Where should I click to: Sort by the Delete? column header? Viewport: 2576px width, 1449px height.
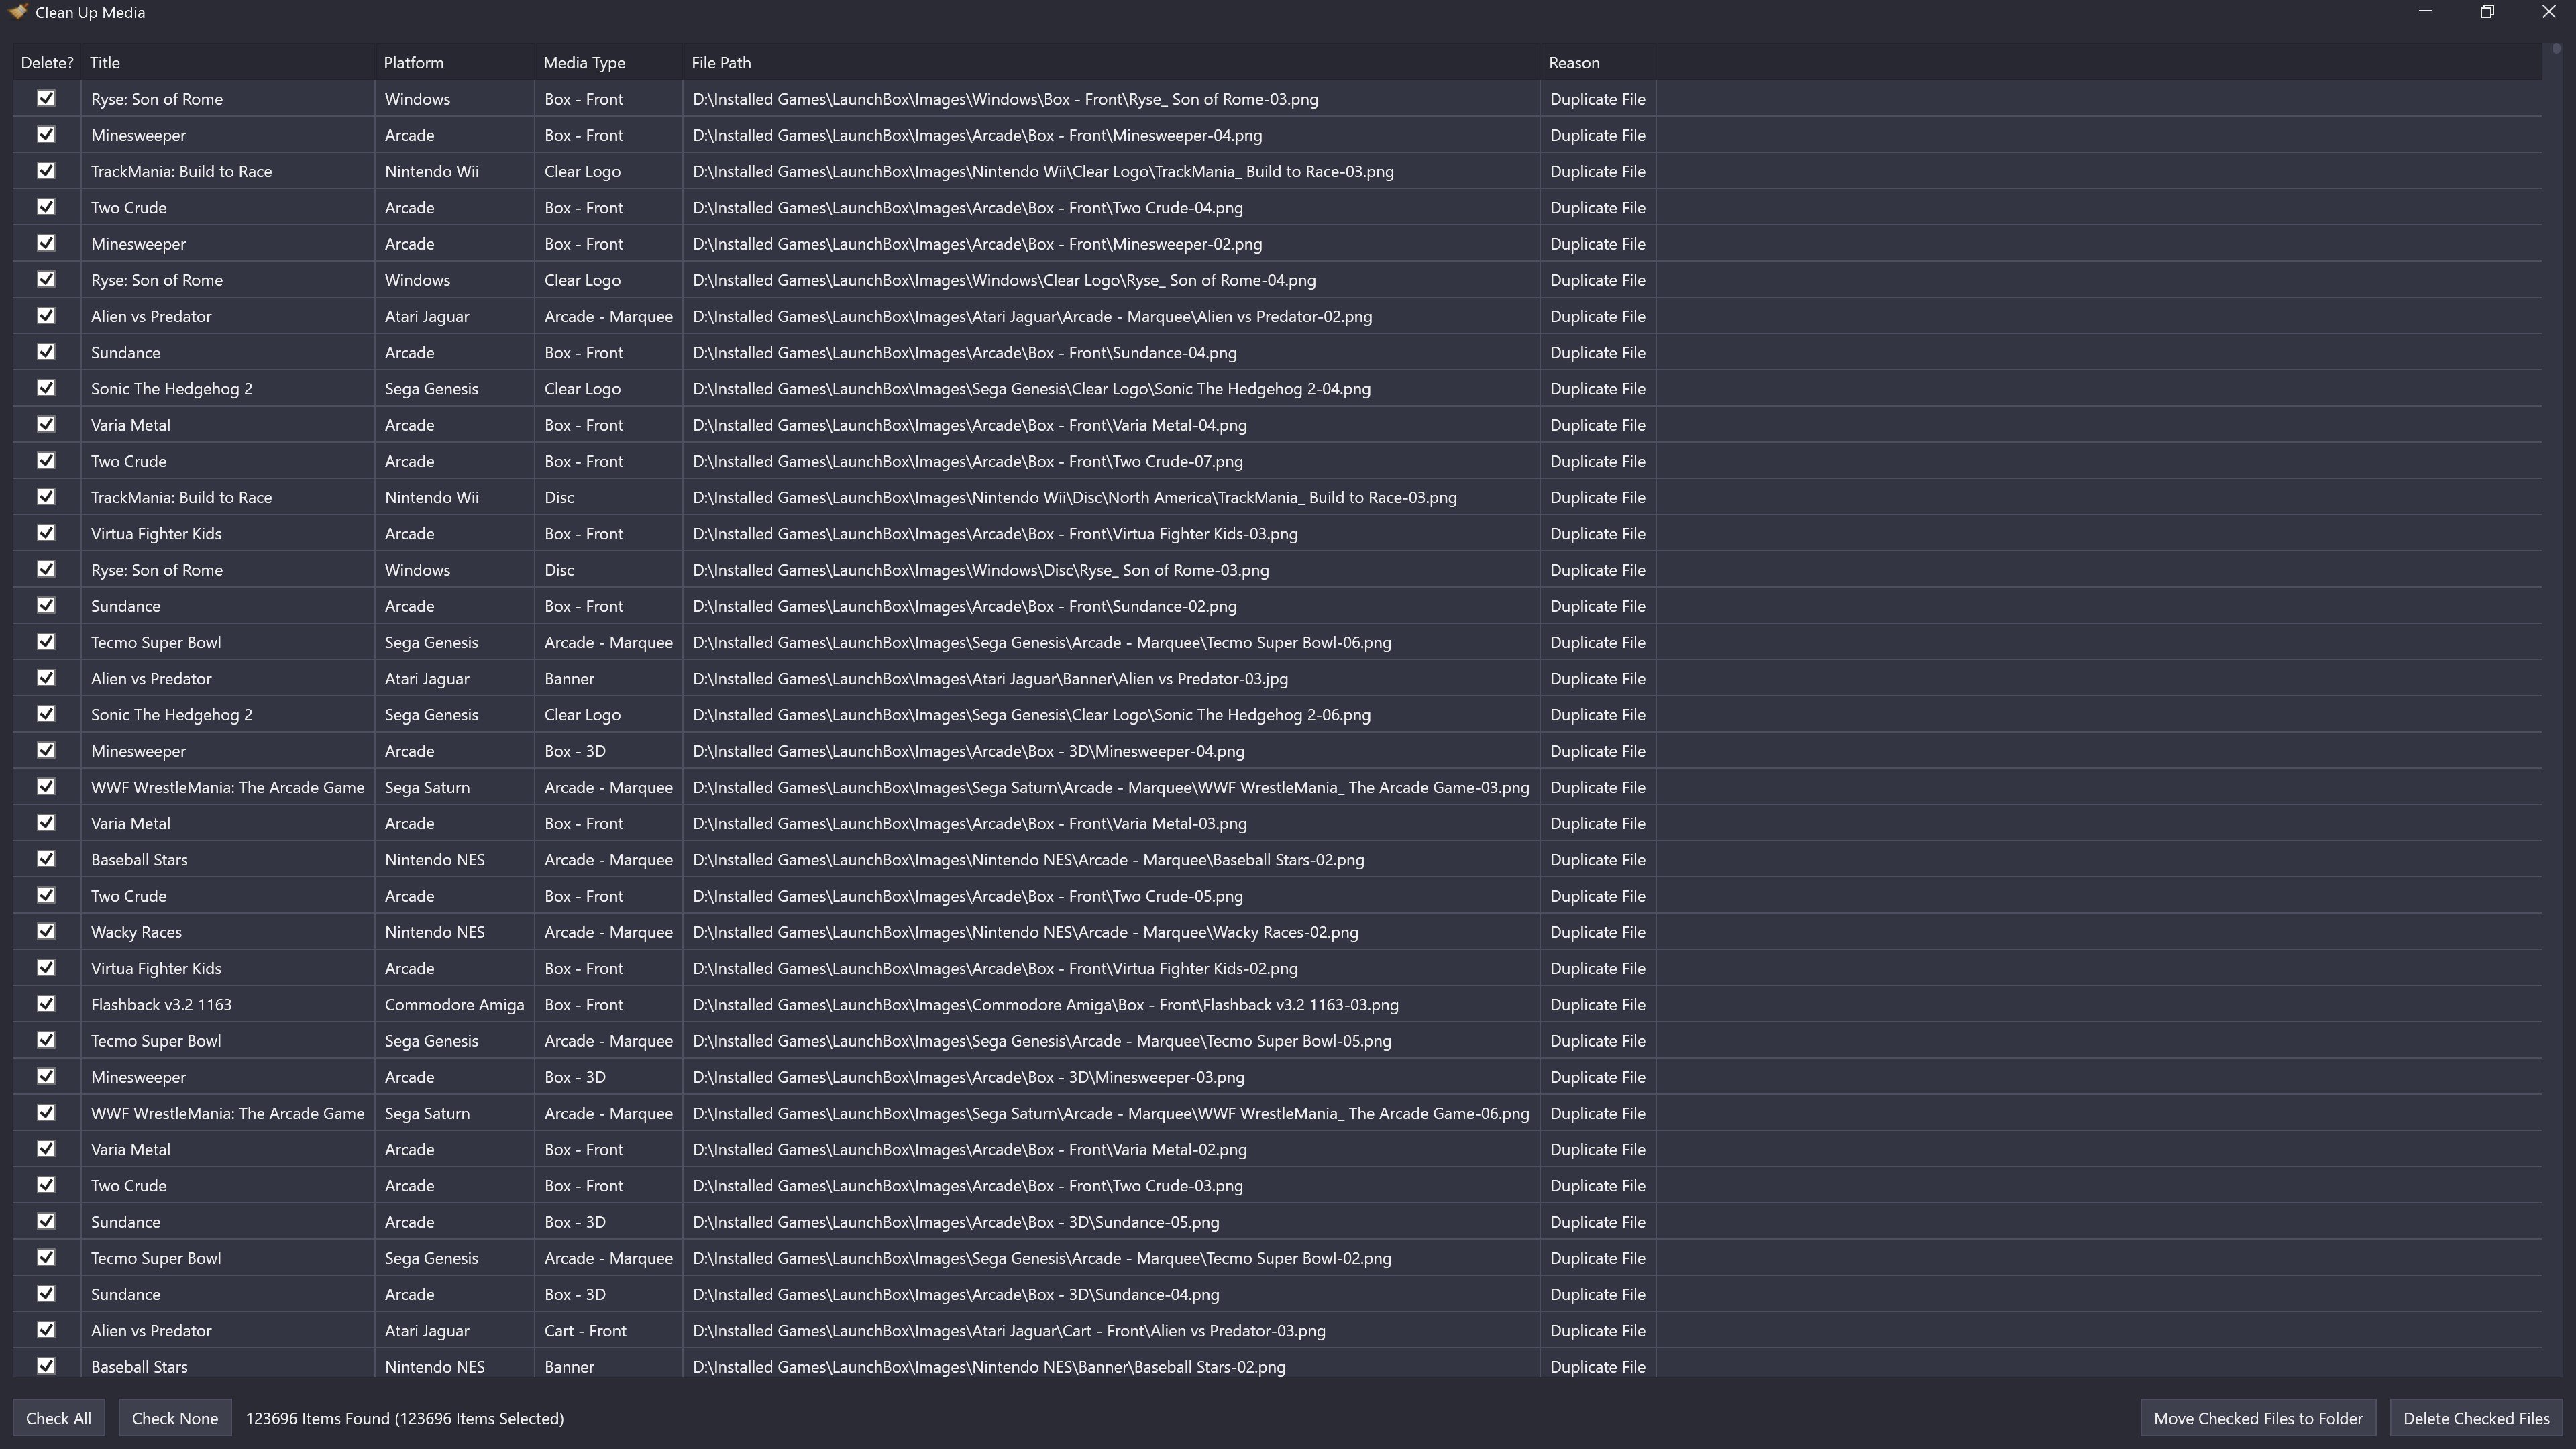point(47,62)
